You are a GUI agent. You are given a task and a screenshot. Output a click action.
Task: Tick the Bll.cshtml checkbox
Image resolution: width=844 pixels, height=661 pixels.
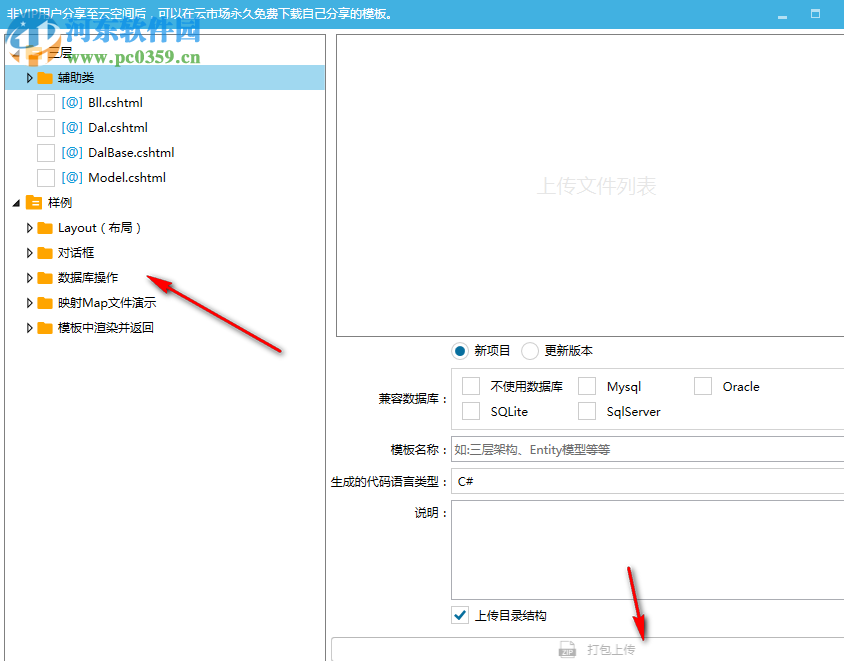(46, 103)
